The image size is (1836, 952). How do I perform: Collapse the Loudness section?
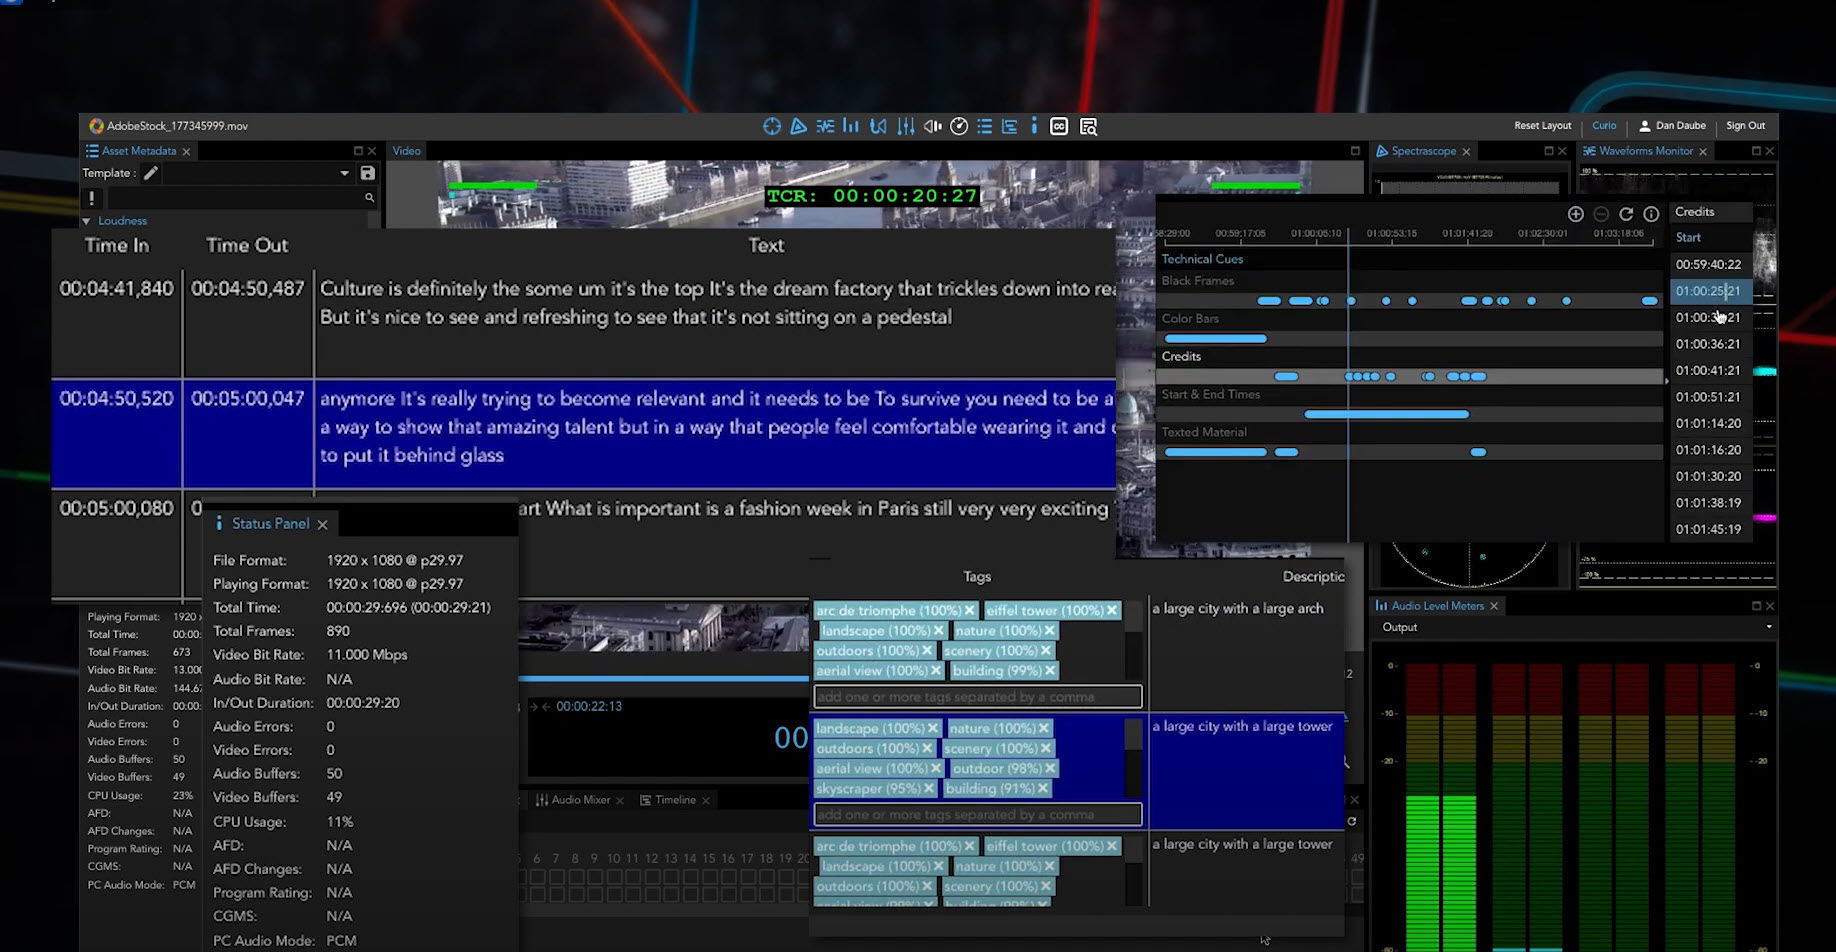tap(87, 221)
